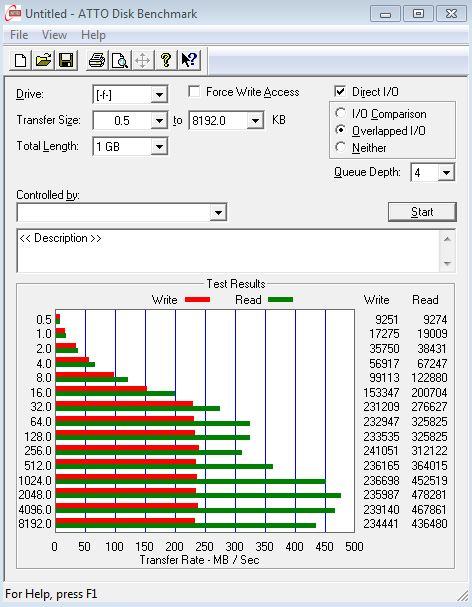Screen dimensions: 472x607
Task: Click read value 478281
Action: pos(429,495)
